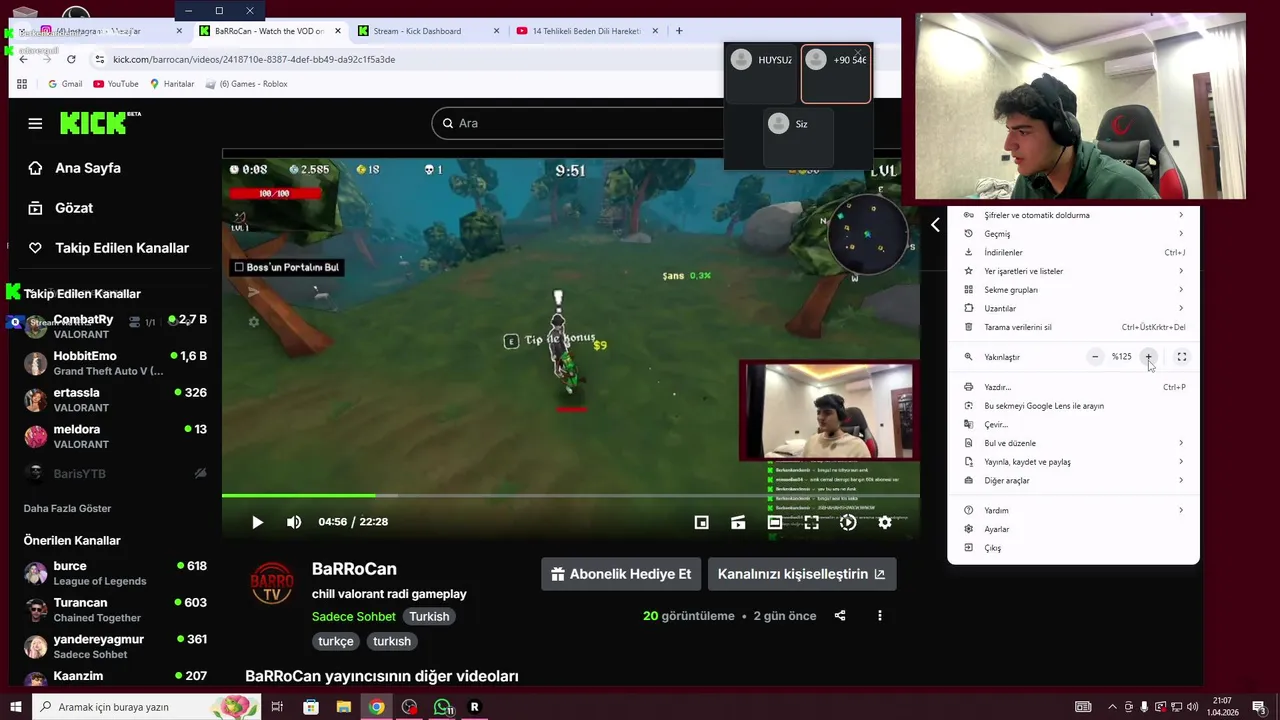
Task: Open the Sadece Sohbet category link
Action: (x=354, y=616)
